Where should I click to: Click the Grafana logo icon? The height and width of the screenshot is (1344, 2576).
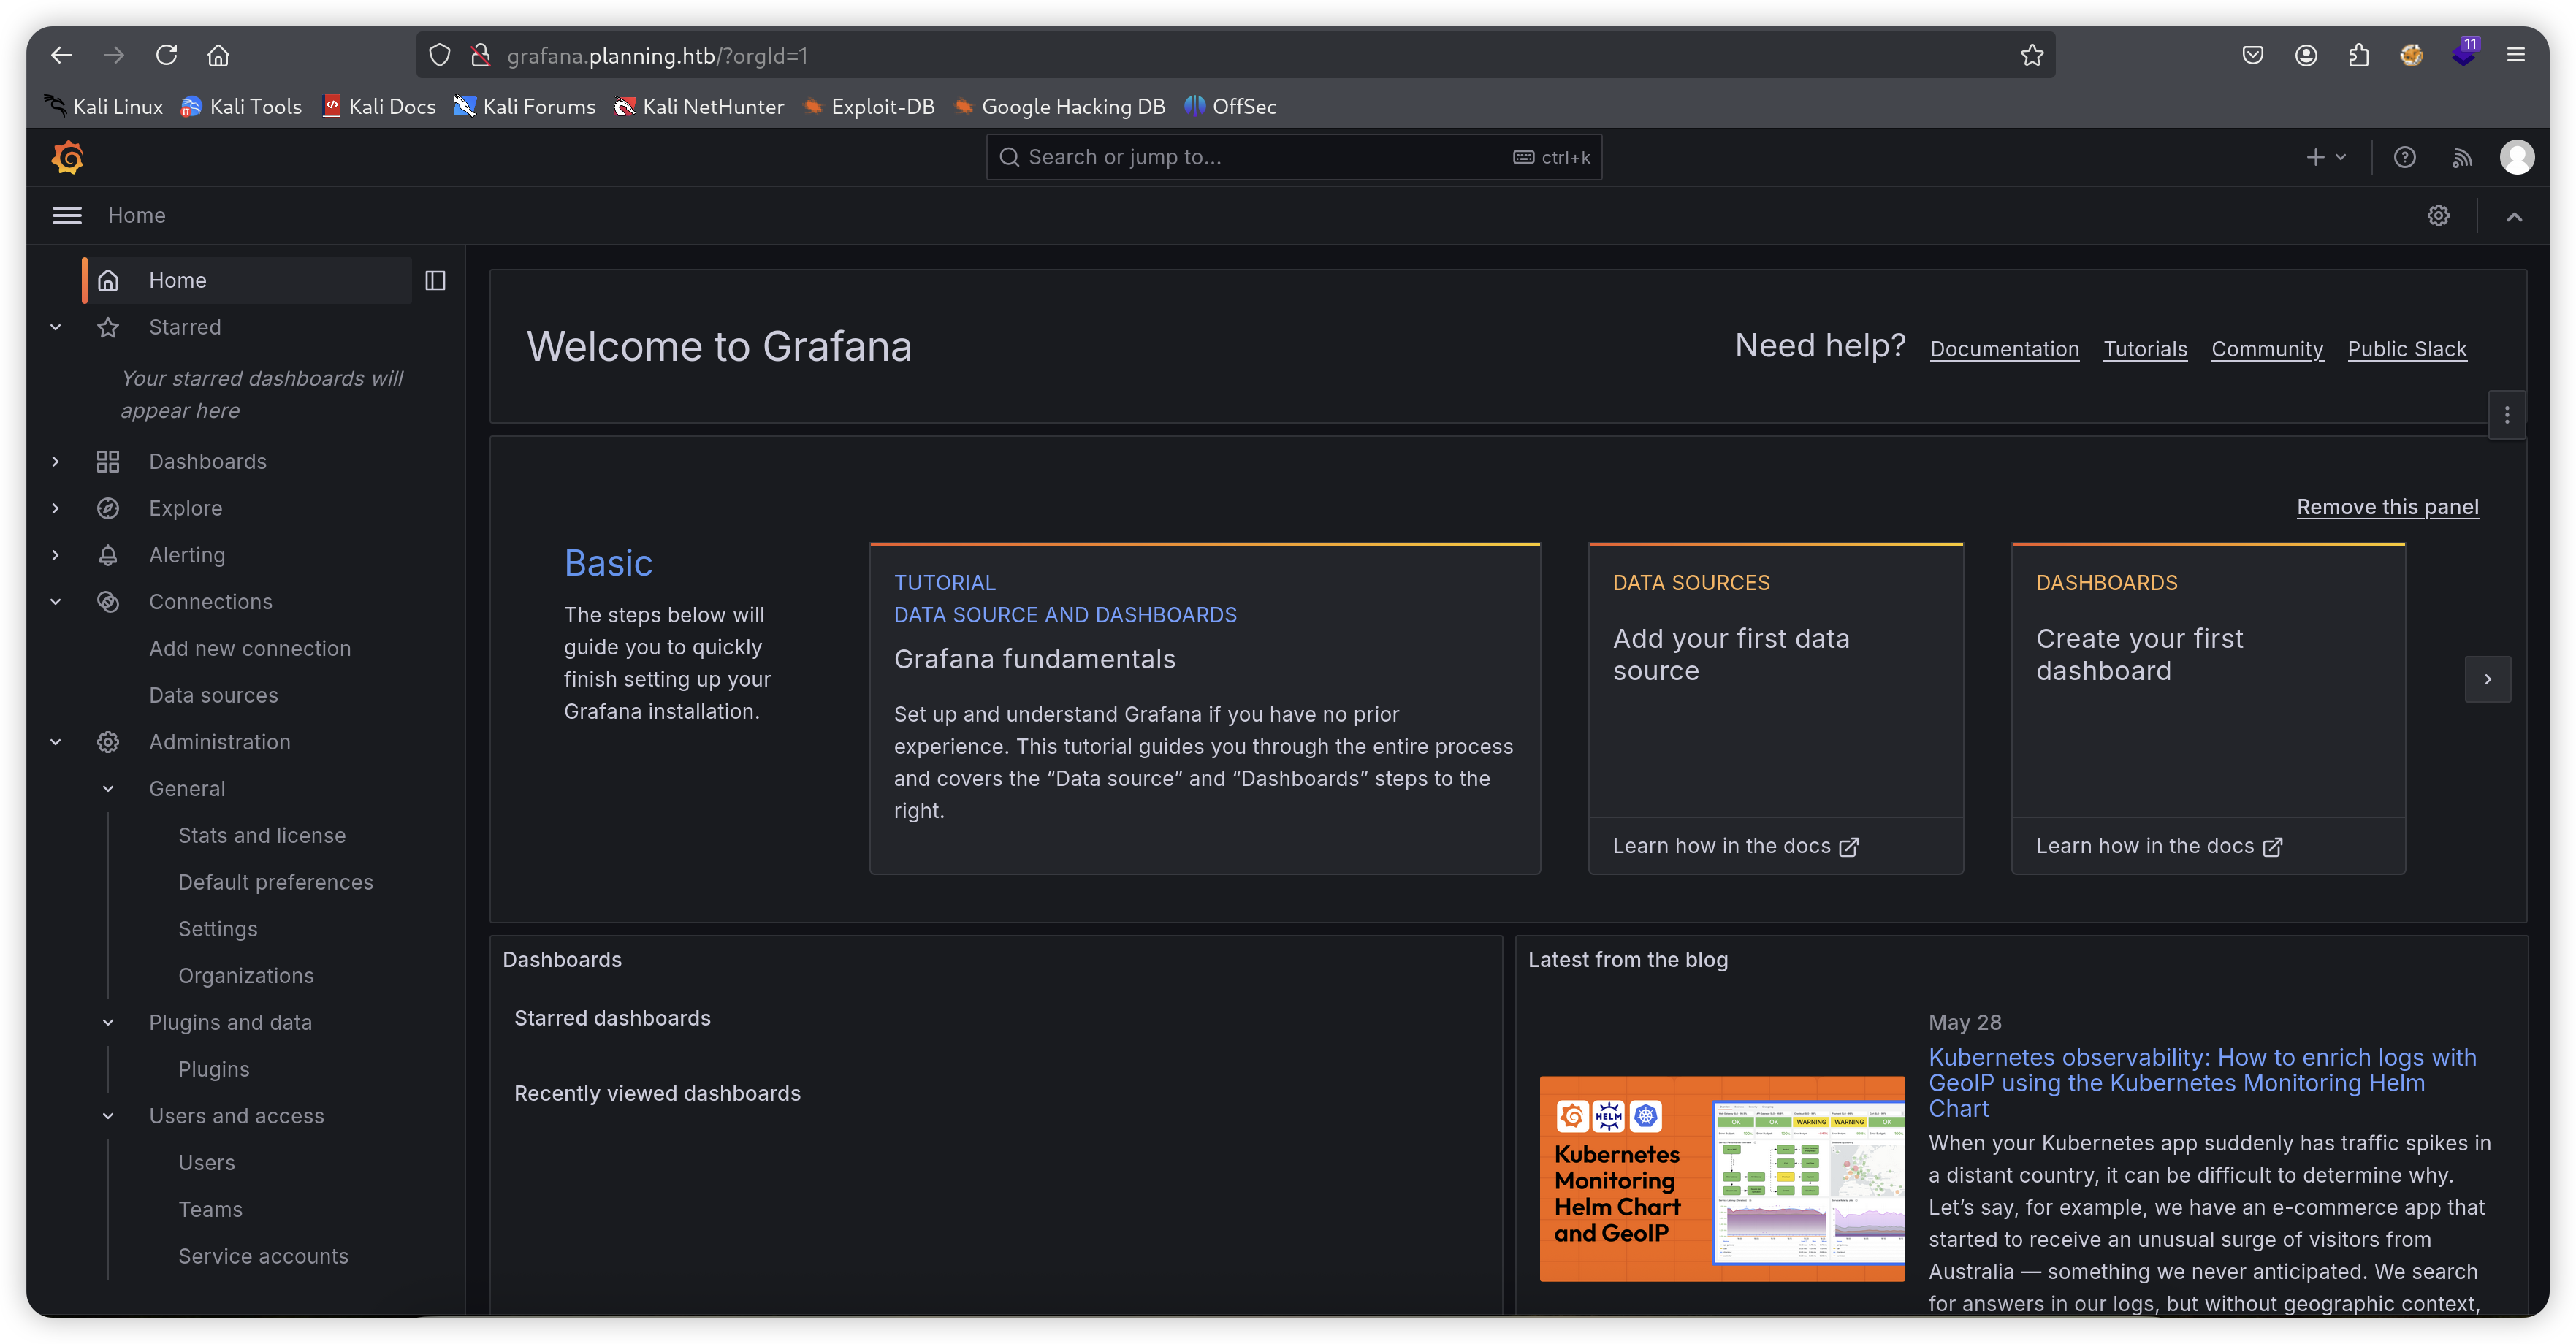tap(67, 157)
